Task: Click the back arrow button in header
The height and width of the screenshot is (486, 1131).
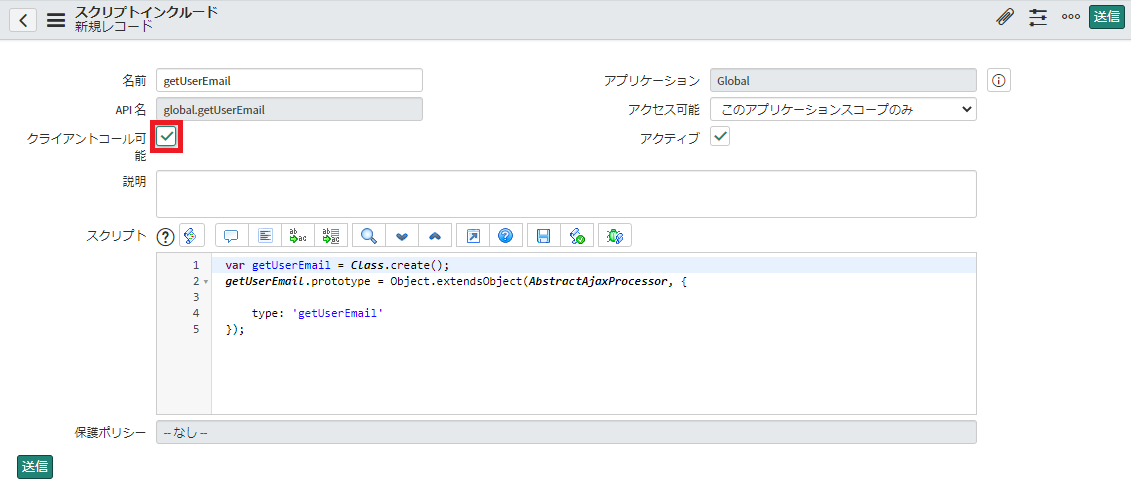Action: (23, 19)
